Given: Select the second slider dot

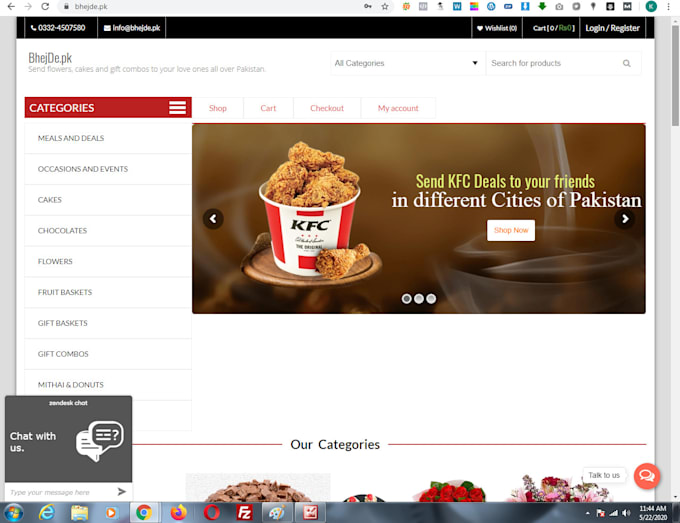Looking at the screenshot, I should coord(418,298).
